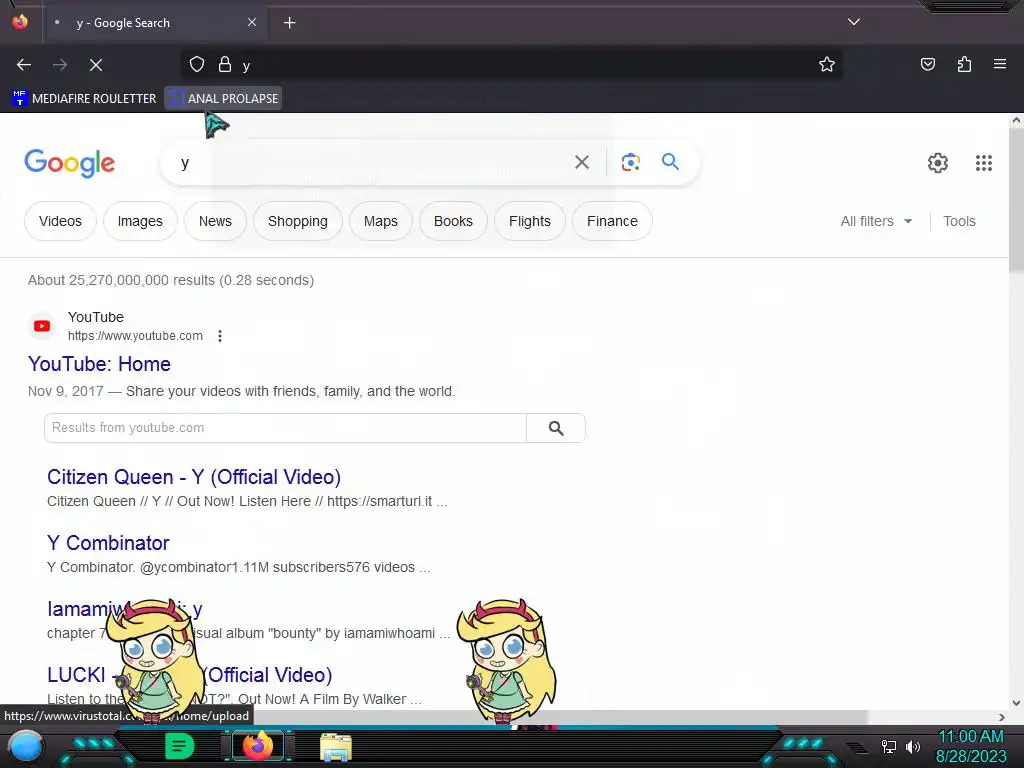Screen dimensions: 1024x768
Task: Filter results by Images
Action: coord(140,221)
